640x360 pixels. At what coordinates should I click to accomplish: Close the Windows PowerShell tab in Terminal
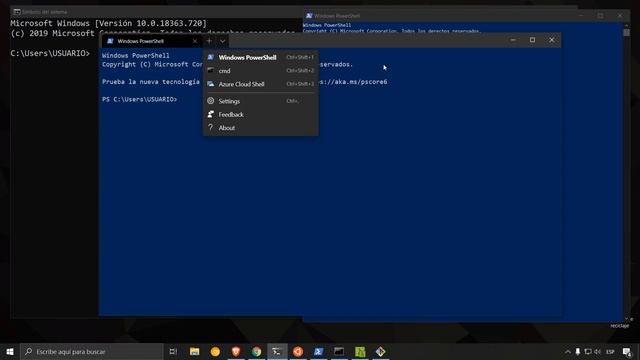195,41
